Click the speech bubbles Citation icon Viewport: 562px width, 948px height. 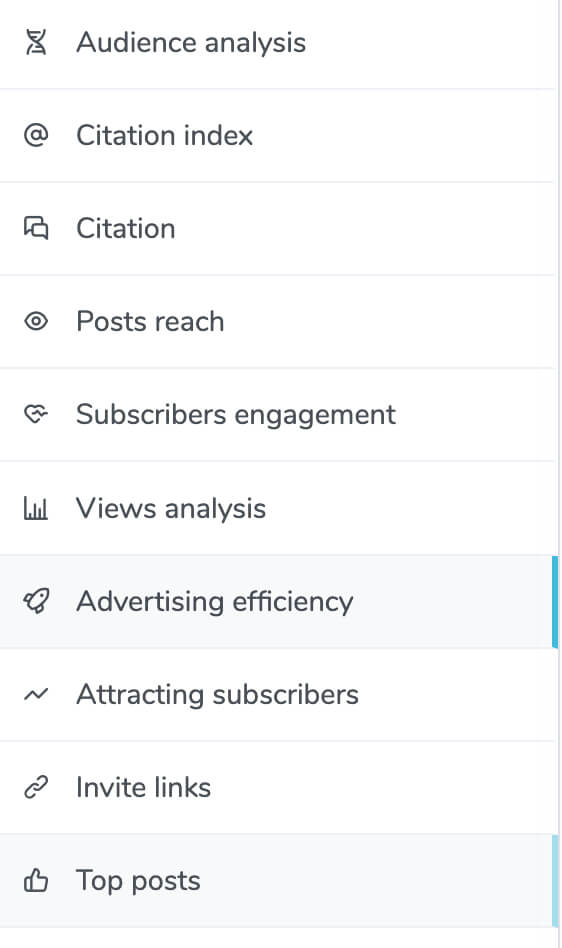point(36,228)
